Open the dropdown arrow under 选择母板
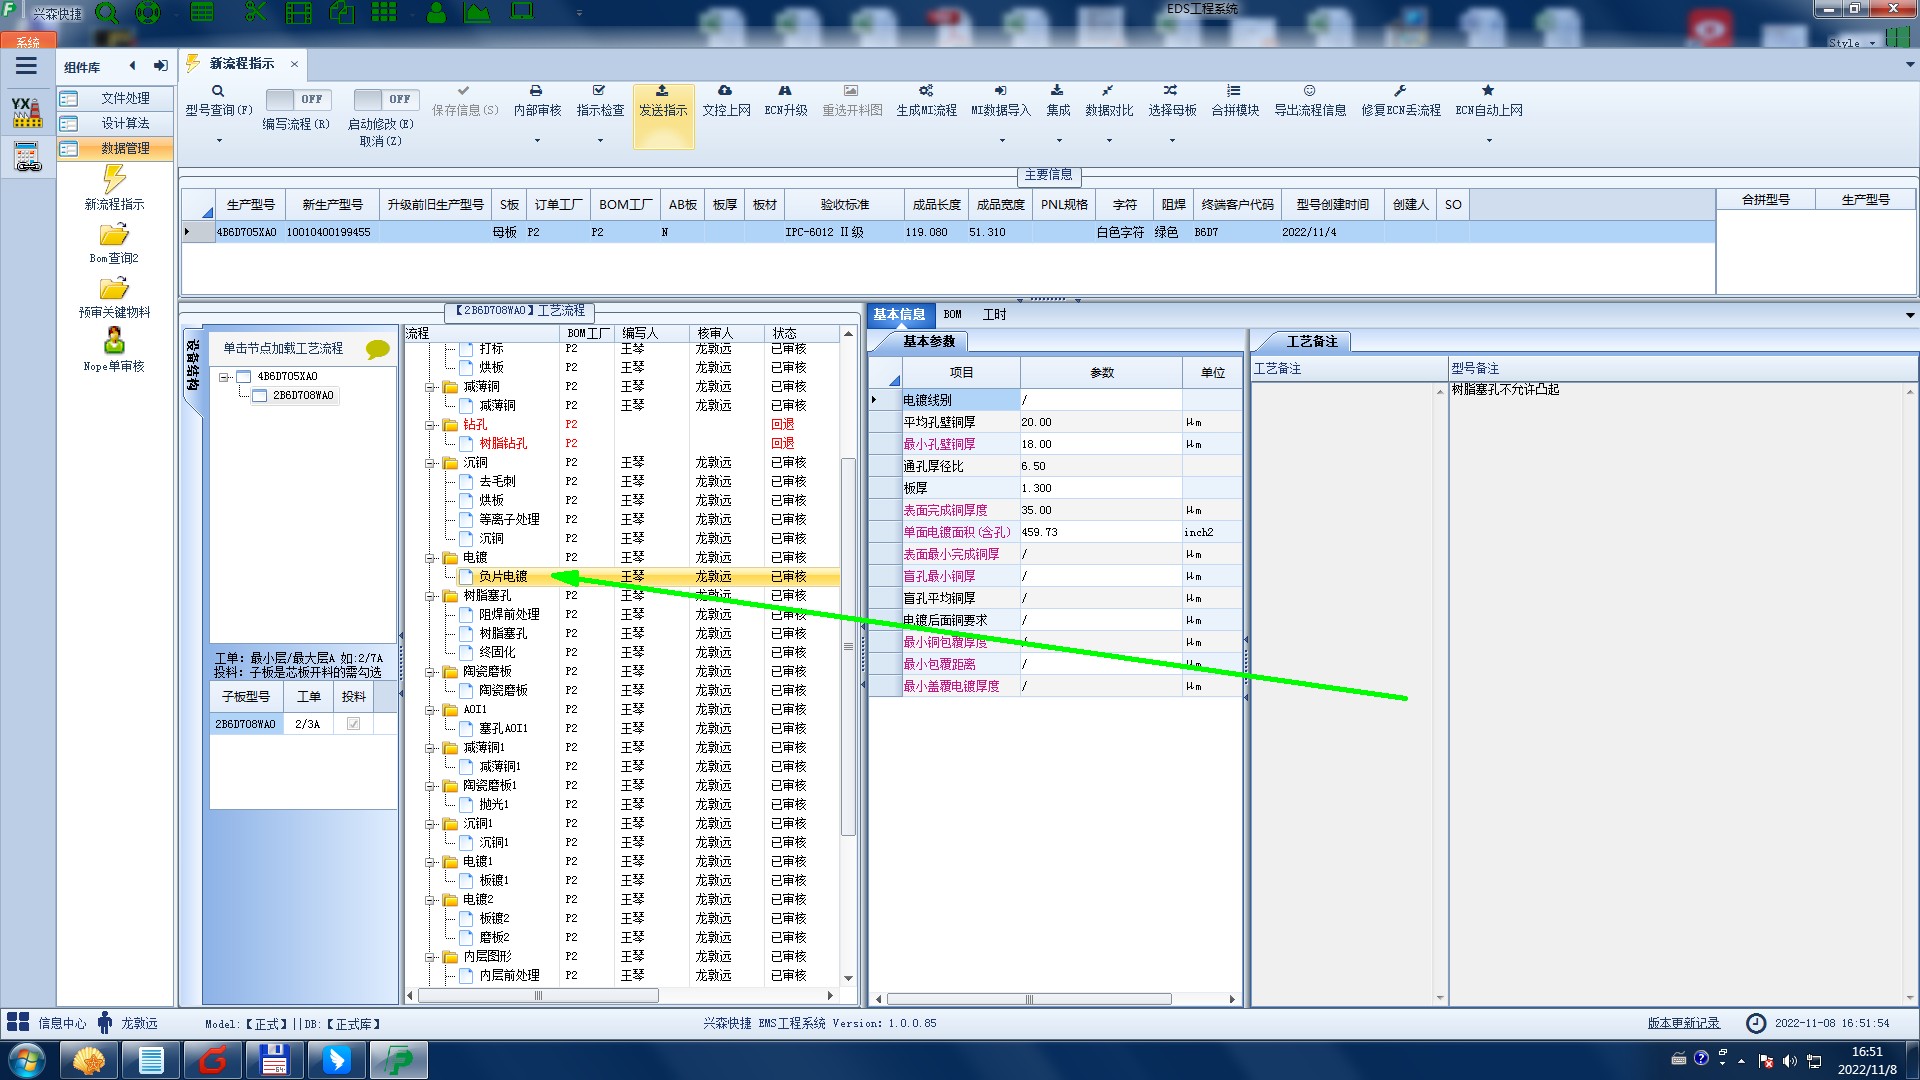The width and height of the screenshot is (1920, 1080). pos(1171,140)
